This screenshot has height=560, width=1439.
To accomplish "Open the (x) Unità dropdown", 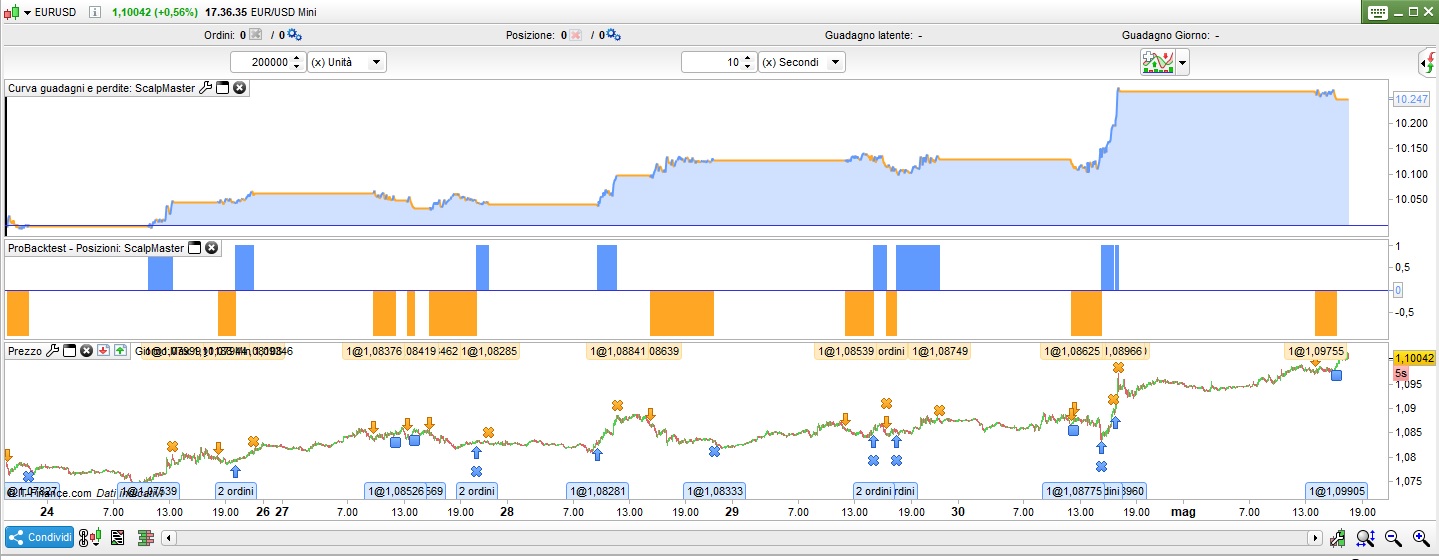I will coord(346,62).
